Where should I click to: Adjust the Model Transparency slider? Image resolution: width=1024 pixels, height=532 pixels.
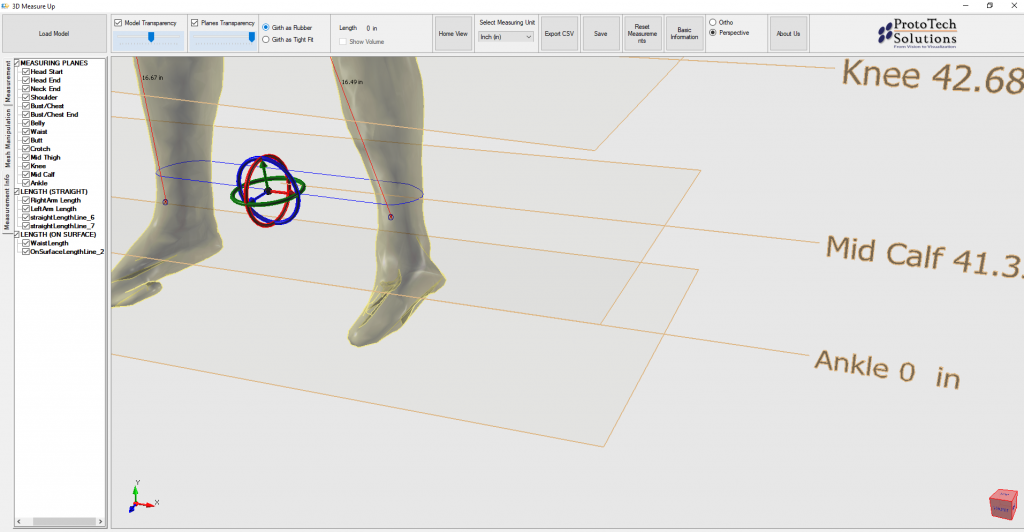click(150, 39)
